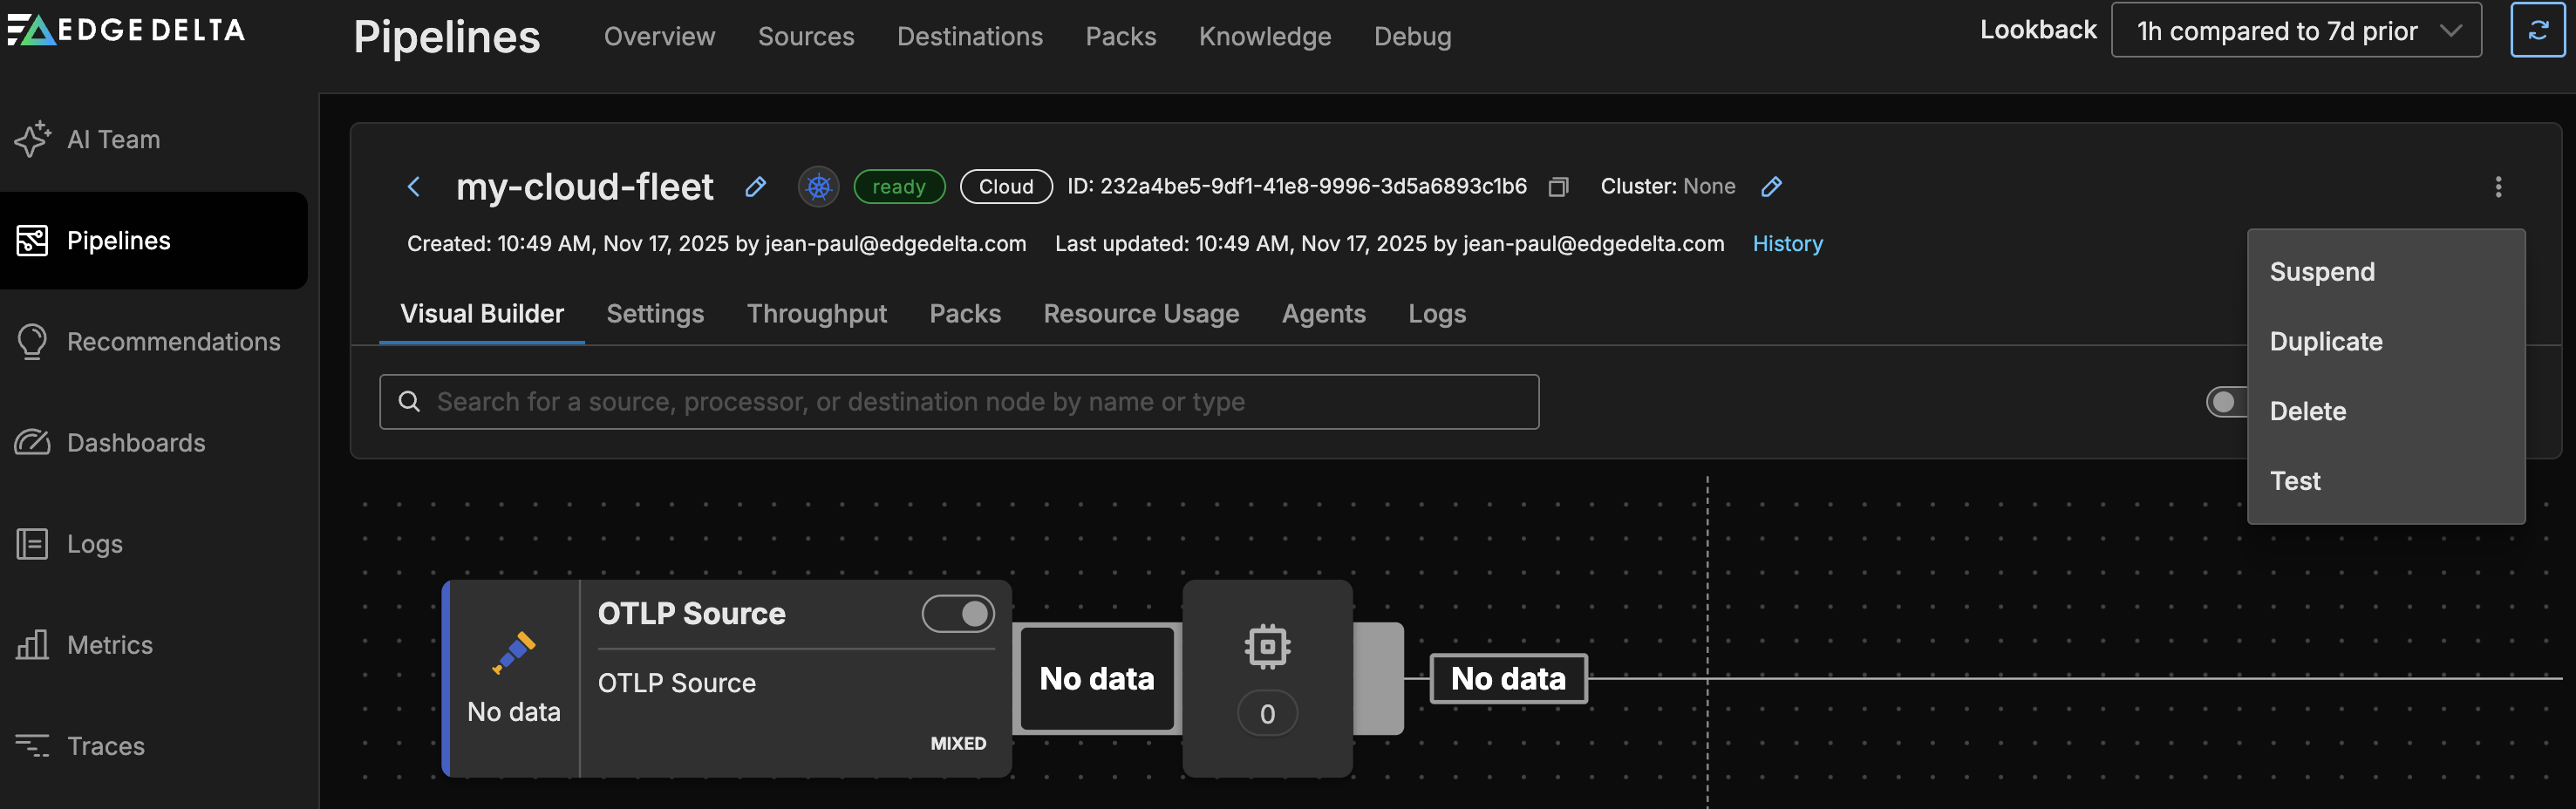Switch to the Throughput tab
The image size is (2576, 809).
click(816, 314)
